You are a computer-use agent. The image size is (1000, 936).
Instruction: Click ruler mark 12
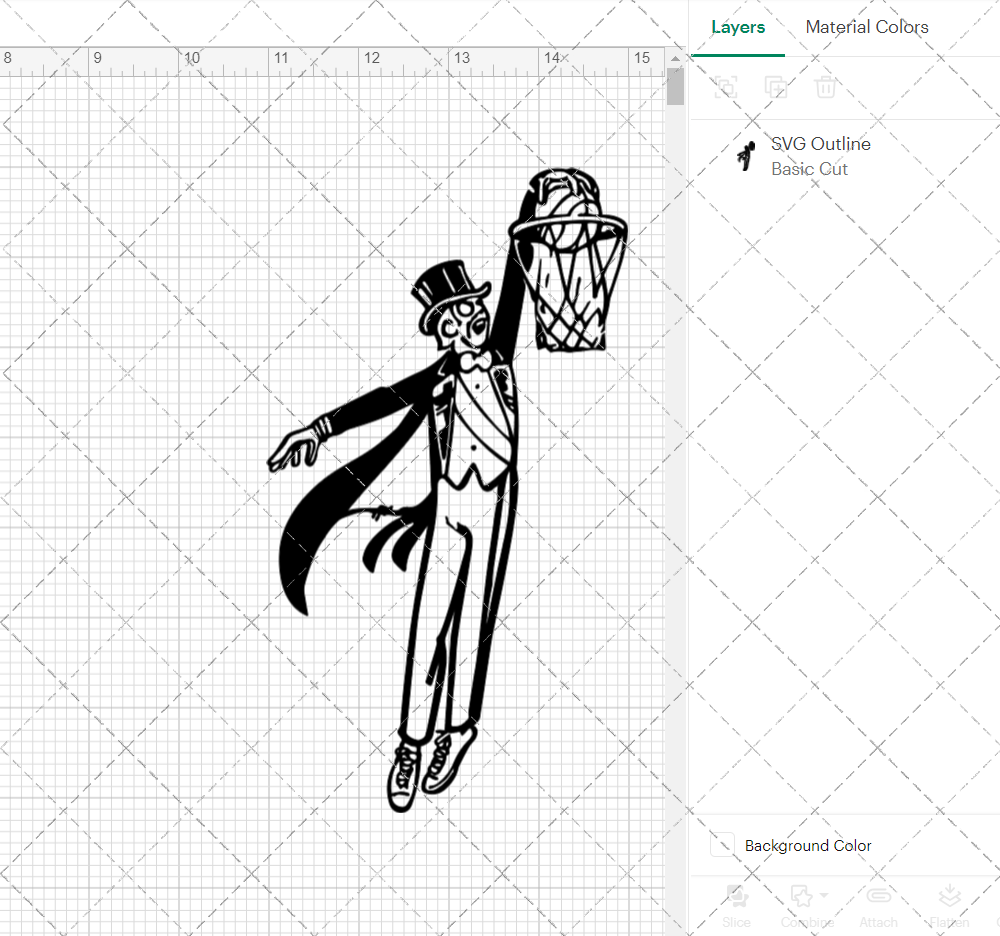point(372,58)
